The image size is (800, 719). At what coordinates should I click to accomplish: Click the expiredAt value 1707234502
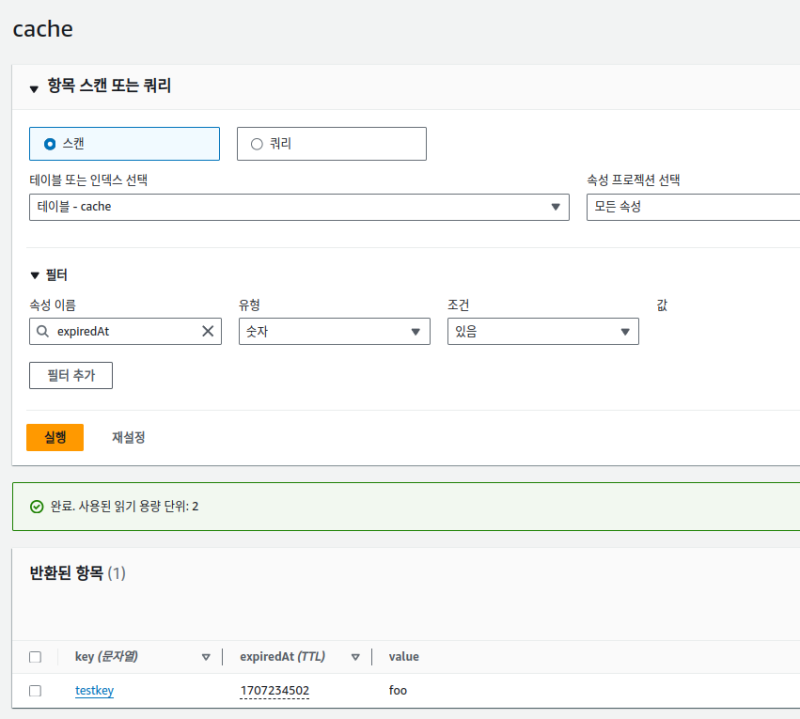(274, 691)
